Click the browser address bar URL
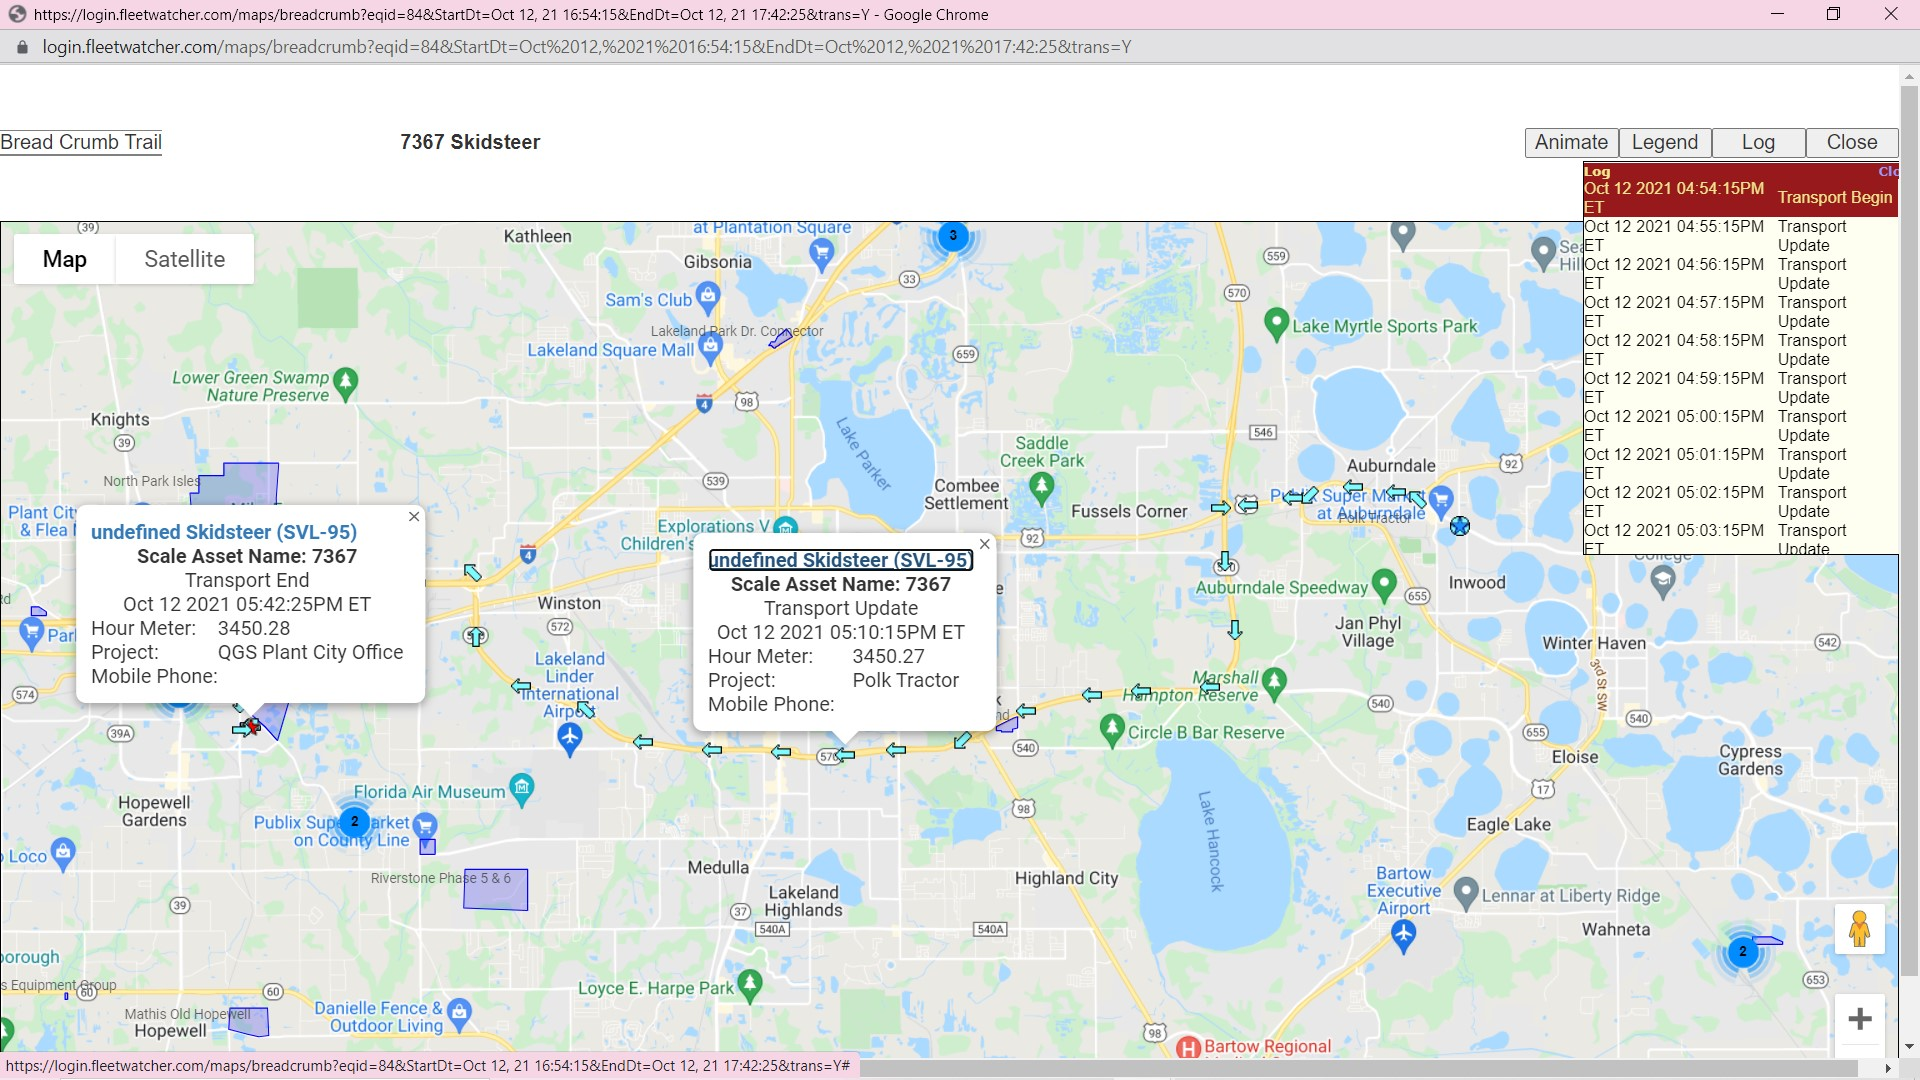 [586, 47]
